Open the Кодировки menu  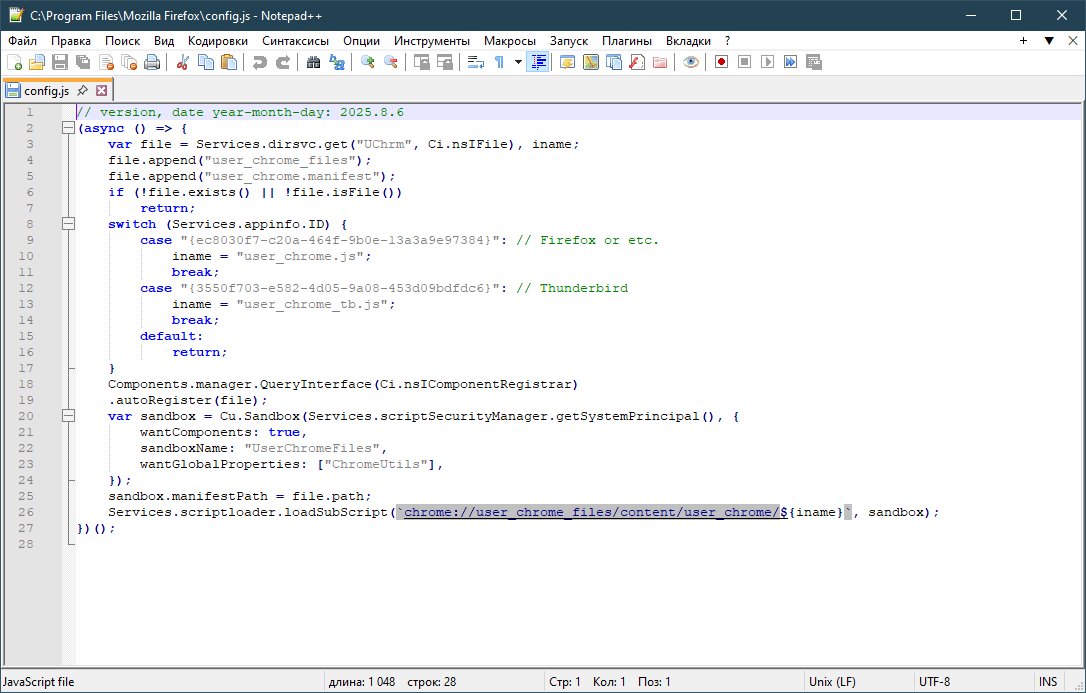coord(218,41)
